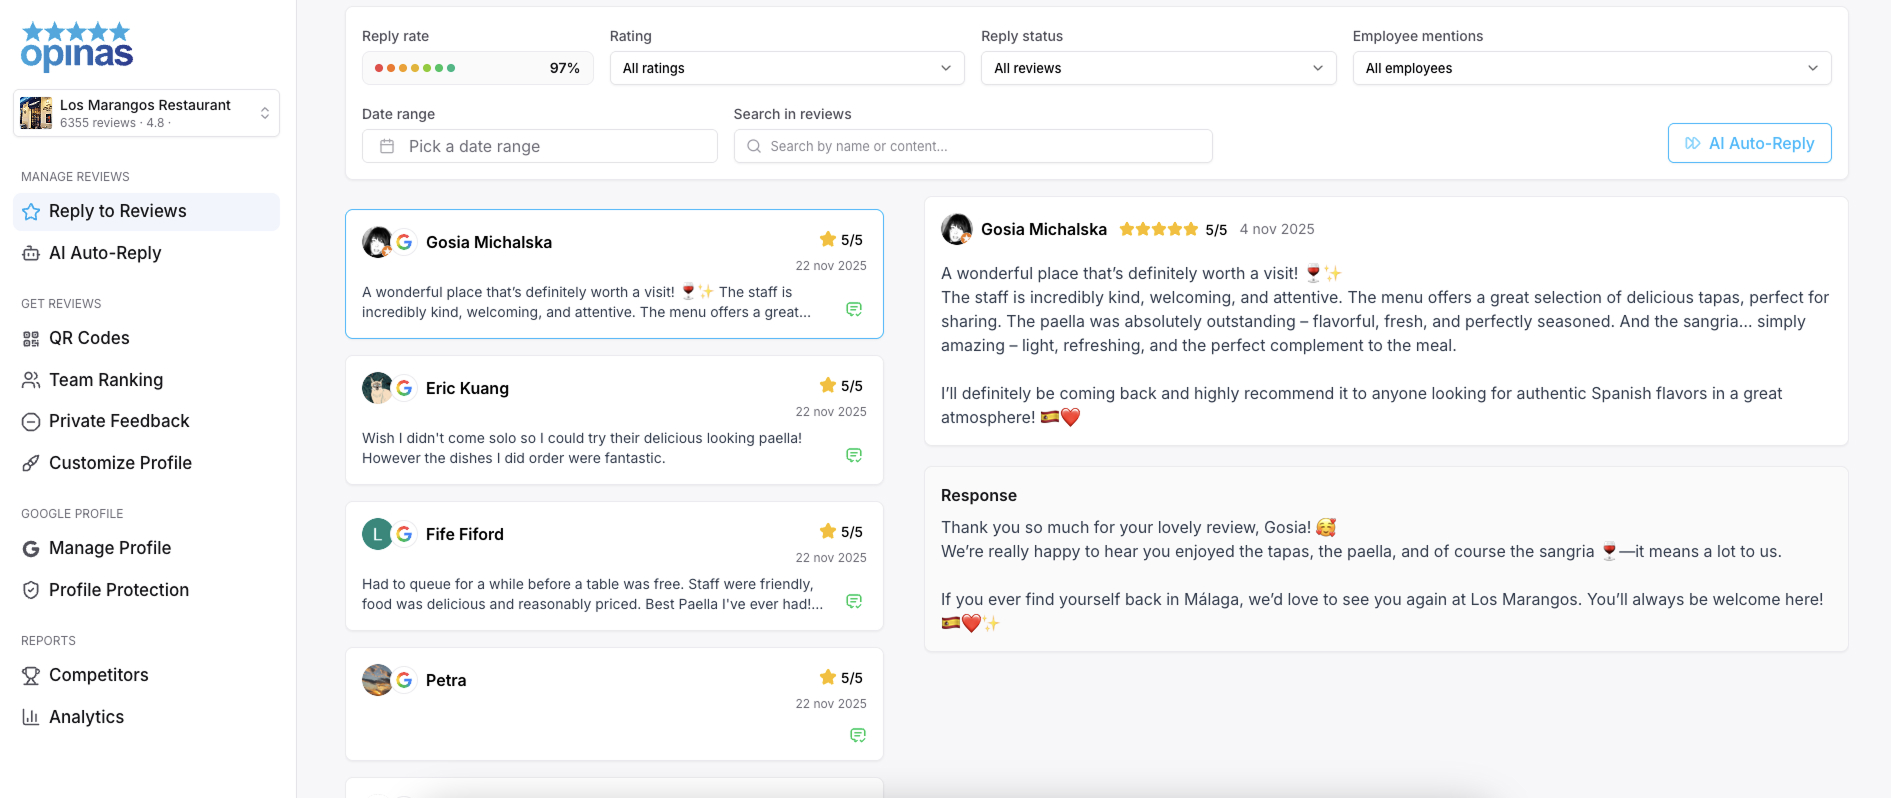Select Fife Fiford review card
Screen dimensions: 1891x798
coord(614,566)
